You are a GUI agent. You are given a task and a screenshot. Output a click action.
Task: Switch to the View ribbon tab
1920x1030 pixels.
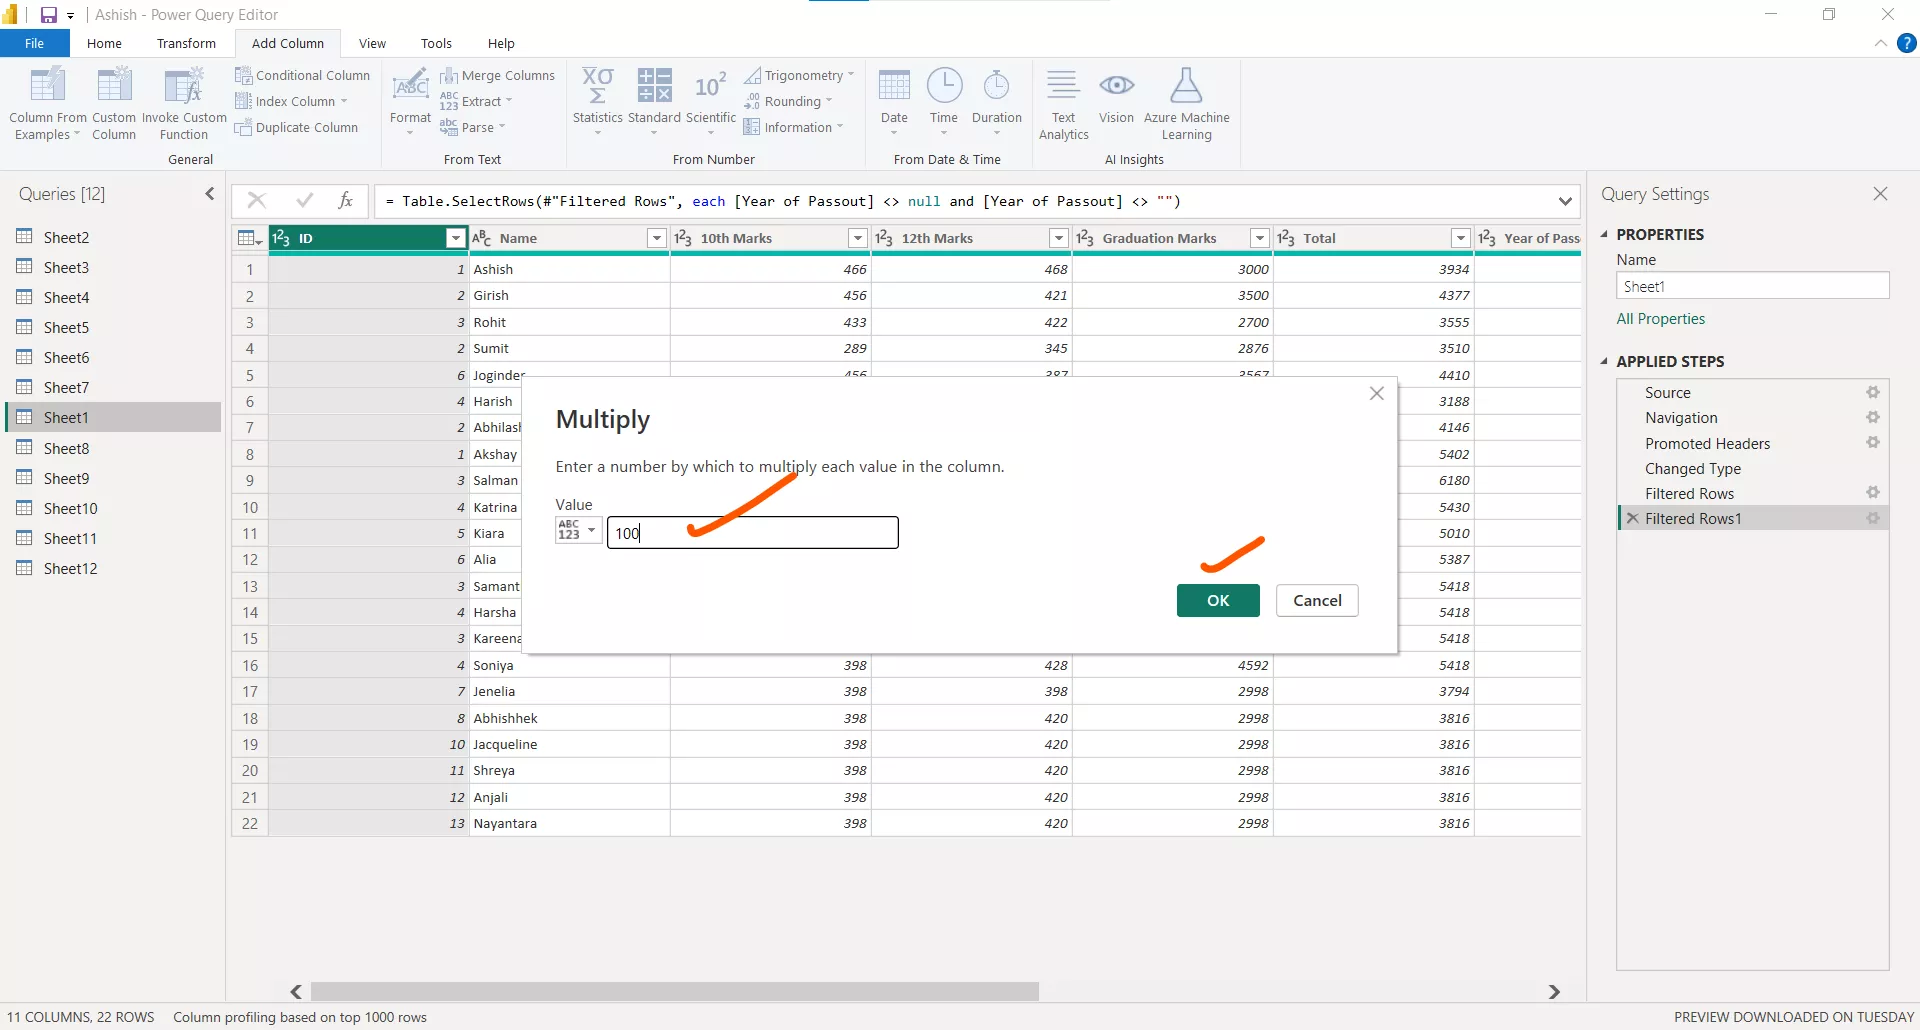[372, 43]
